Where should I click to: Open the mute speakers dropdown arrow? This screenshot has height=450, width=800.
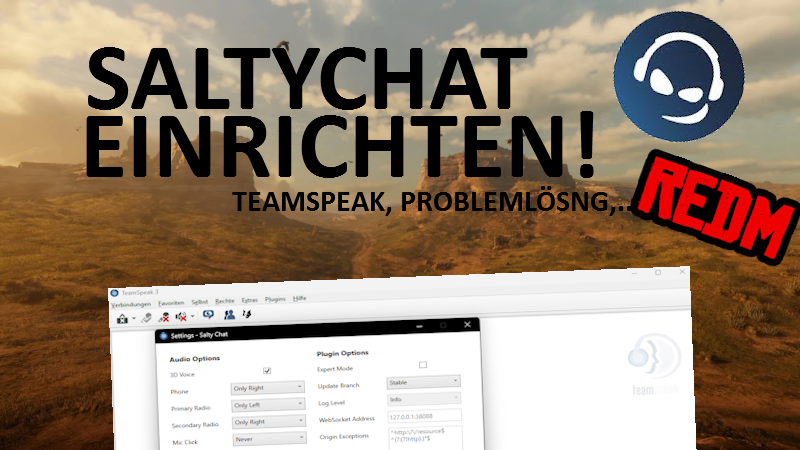point(192,316)
